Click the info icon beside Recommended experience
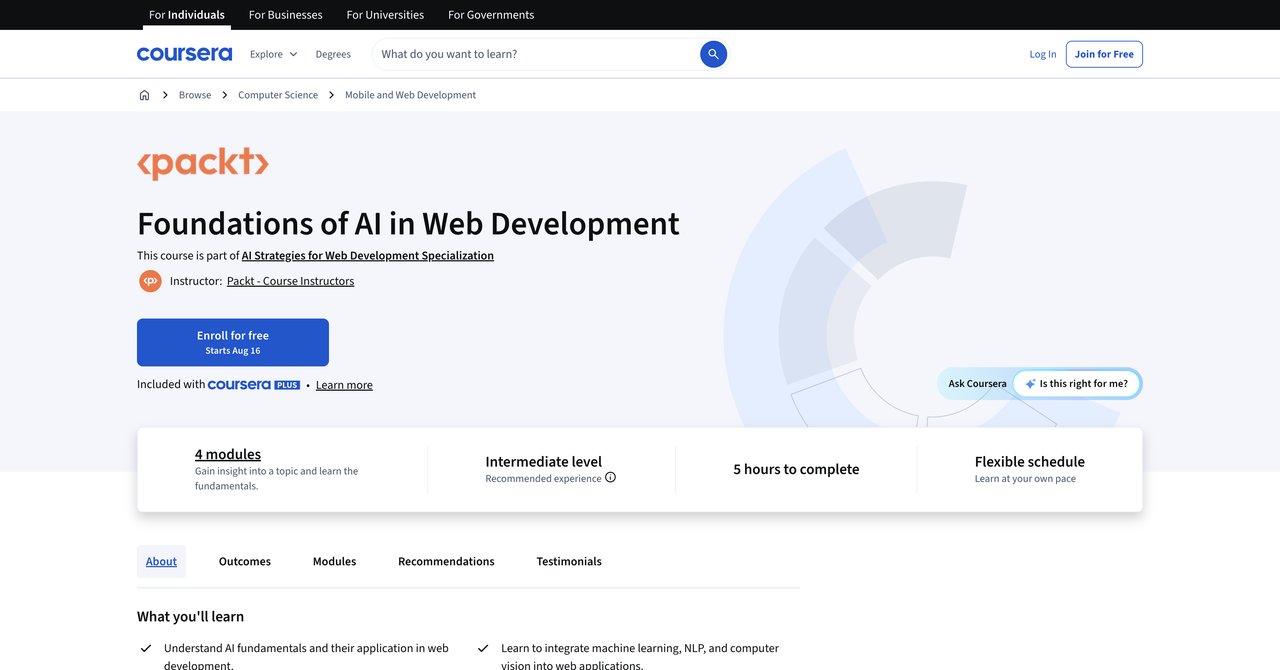The height and width of the screenshot is (670, 1280). (610, 478)
